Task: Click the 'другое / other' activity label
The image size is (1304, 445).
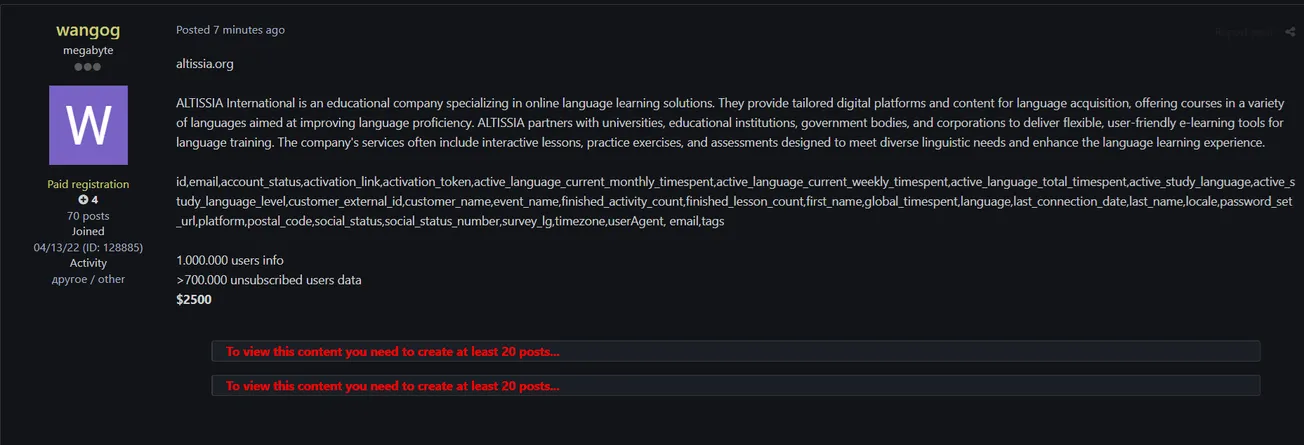Action: (x=88, y=279)
